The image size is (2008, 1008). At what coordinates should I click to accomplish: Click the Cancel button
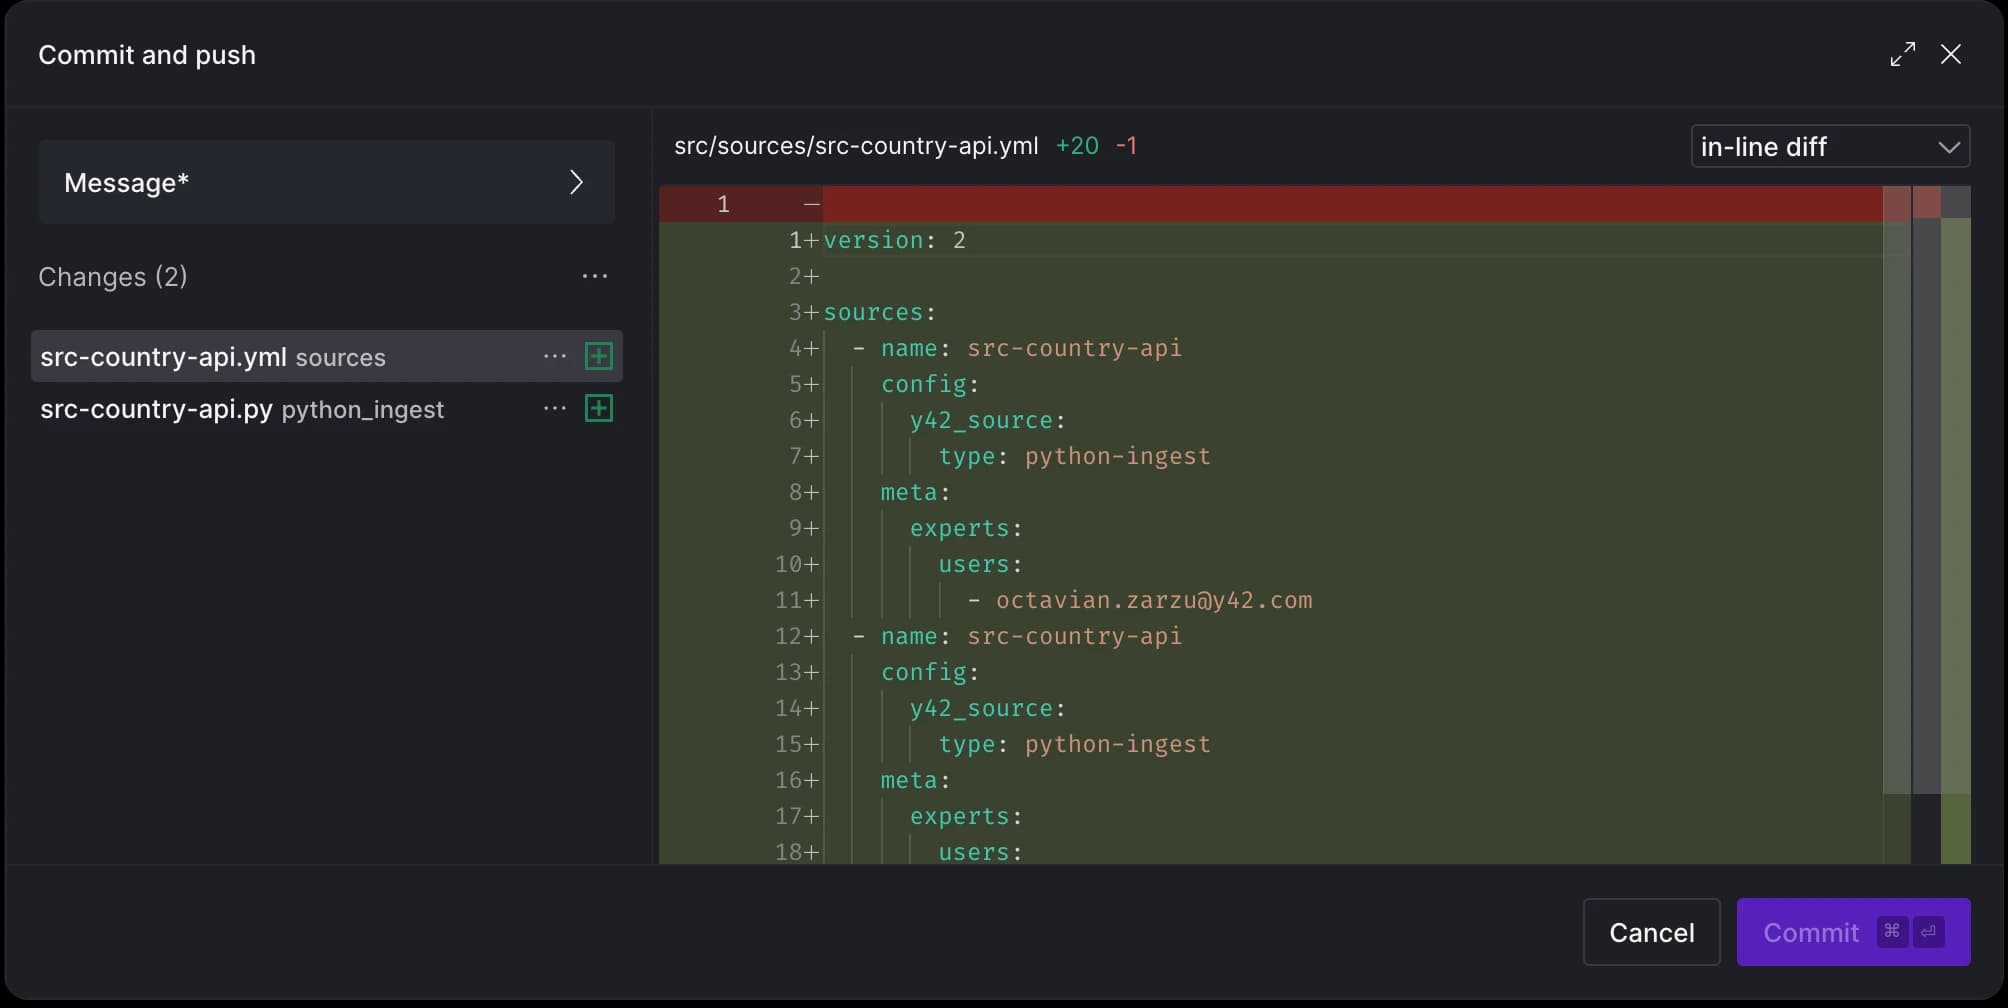[x=1651, y=932]
